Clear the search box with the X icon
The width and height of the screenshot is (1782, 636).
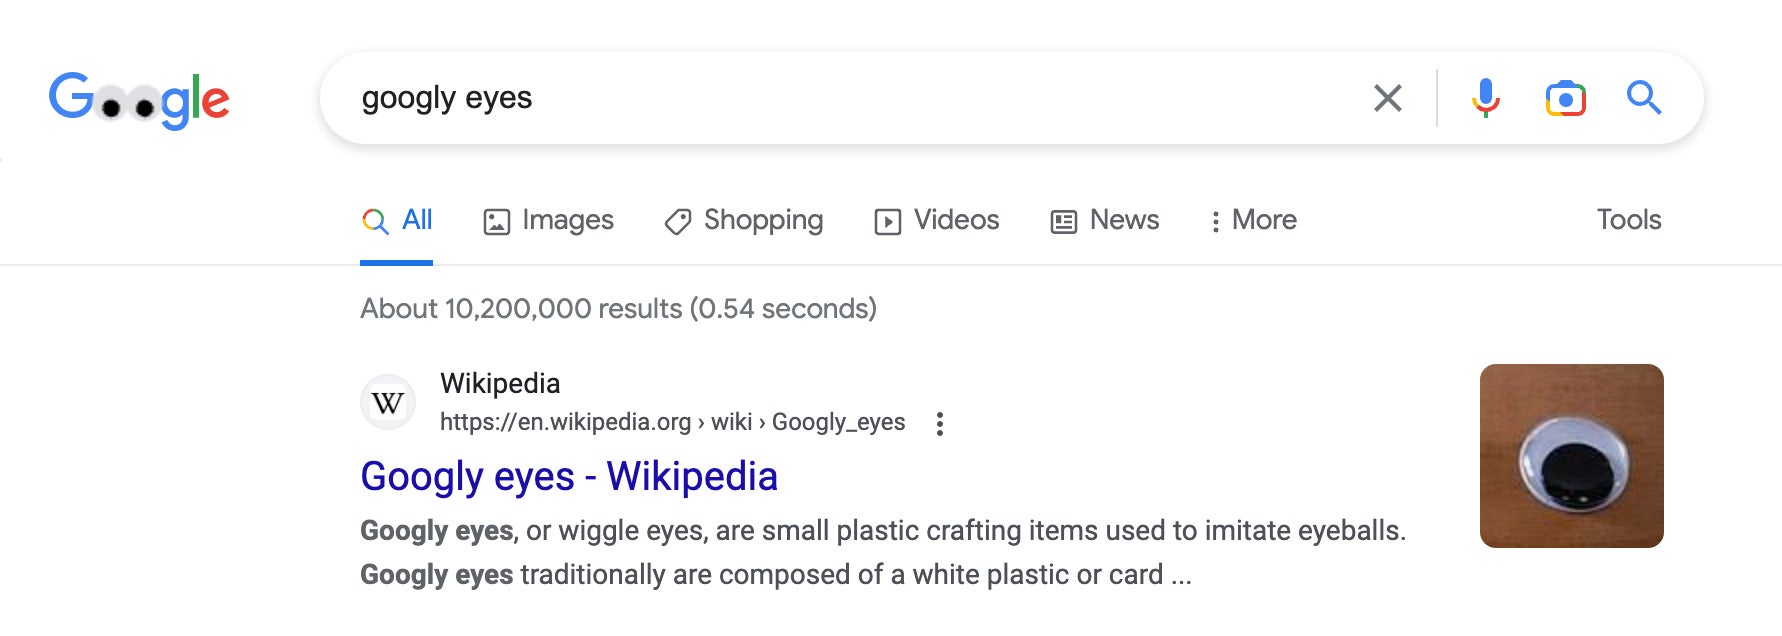[x=1387, y=98]
